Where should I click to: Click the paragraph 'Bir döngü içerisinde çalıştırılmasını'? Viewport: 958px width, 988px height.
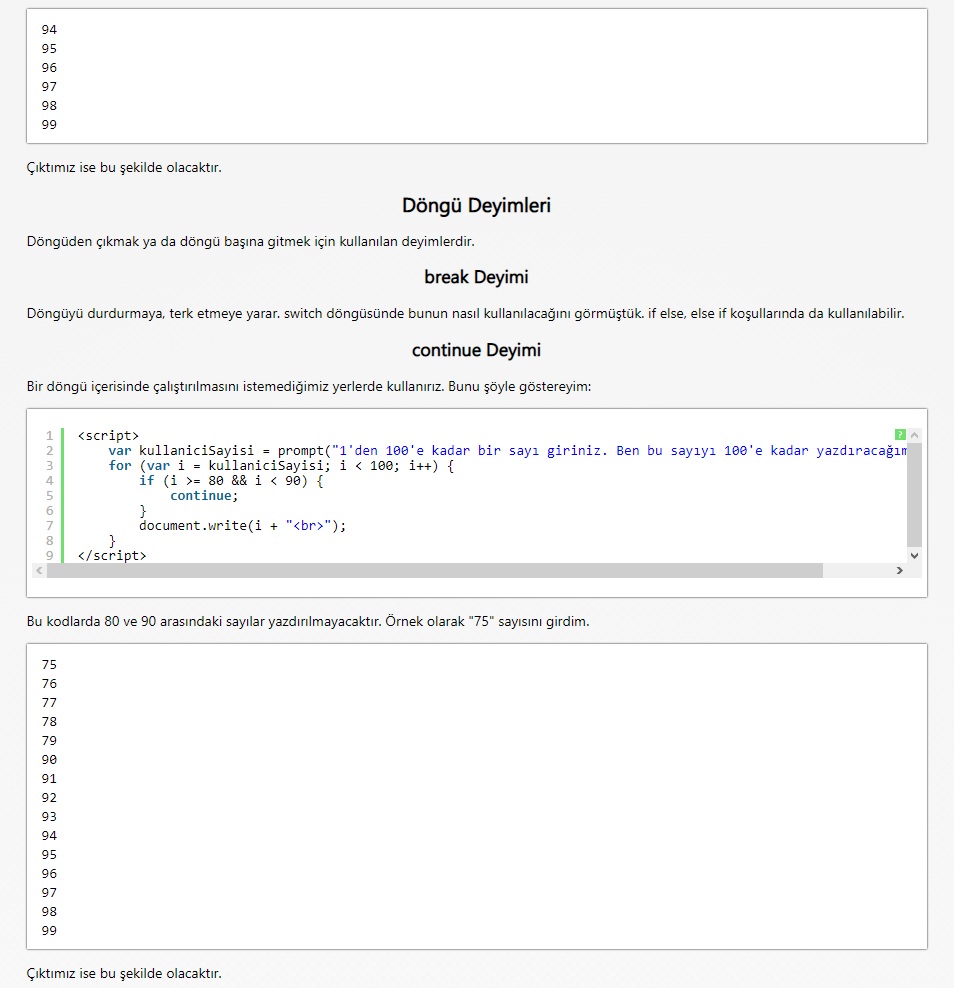click(x=309, y=386)
